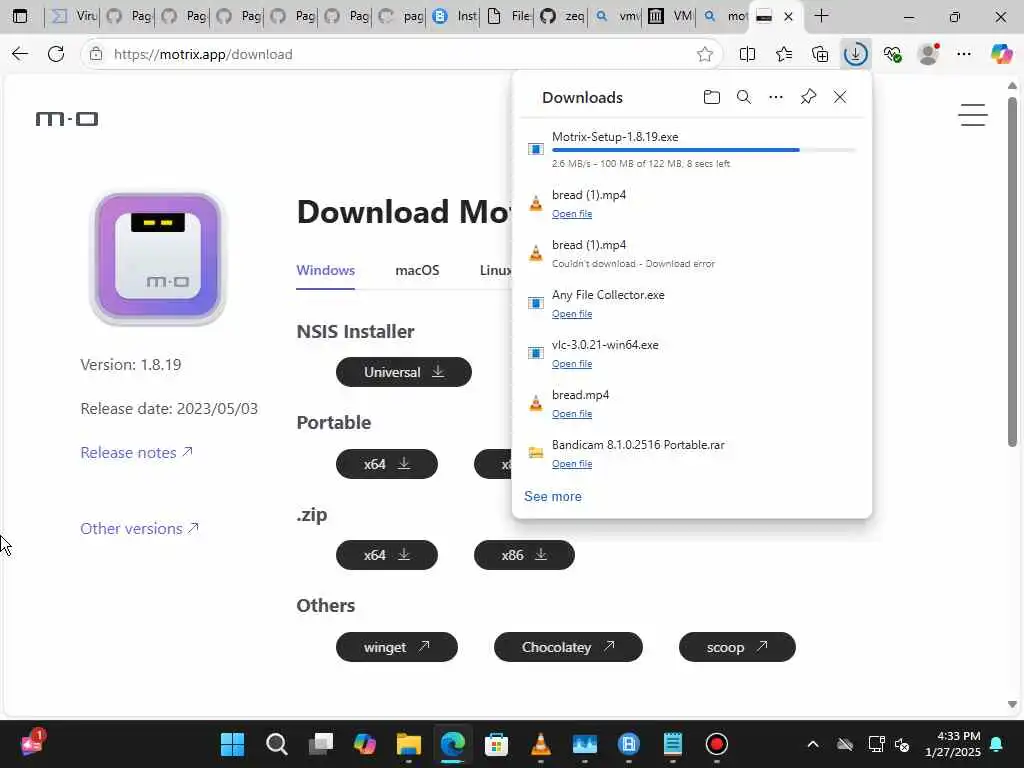Download .zip x64 build
Image resolution: width=1024 pixels, height=768 pixels.
(x=387, y=555)
